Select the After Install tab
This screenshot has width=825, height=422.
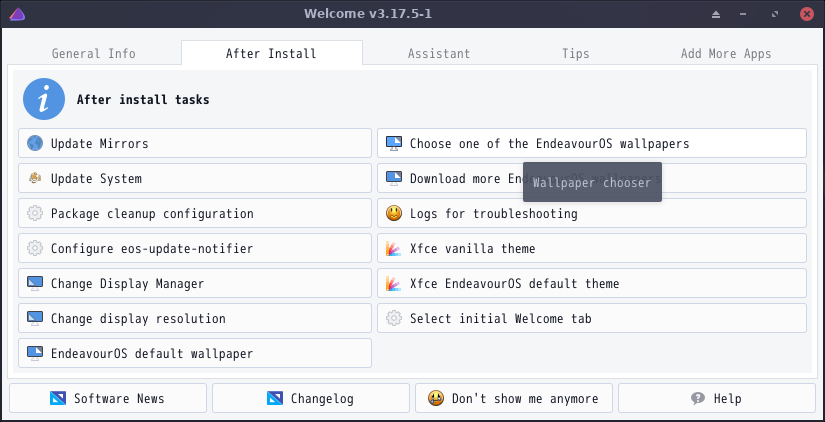pos(271,53)
